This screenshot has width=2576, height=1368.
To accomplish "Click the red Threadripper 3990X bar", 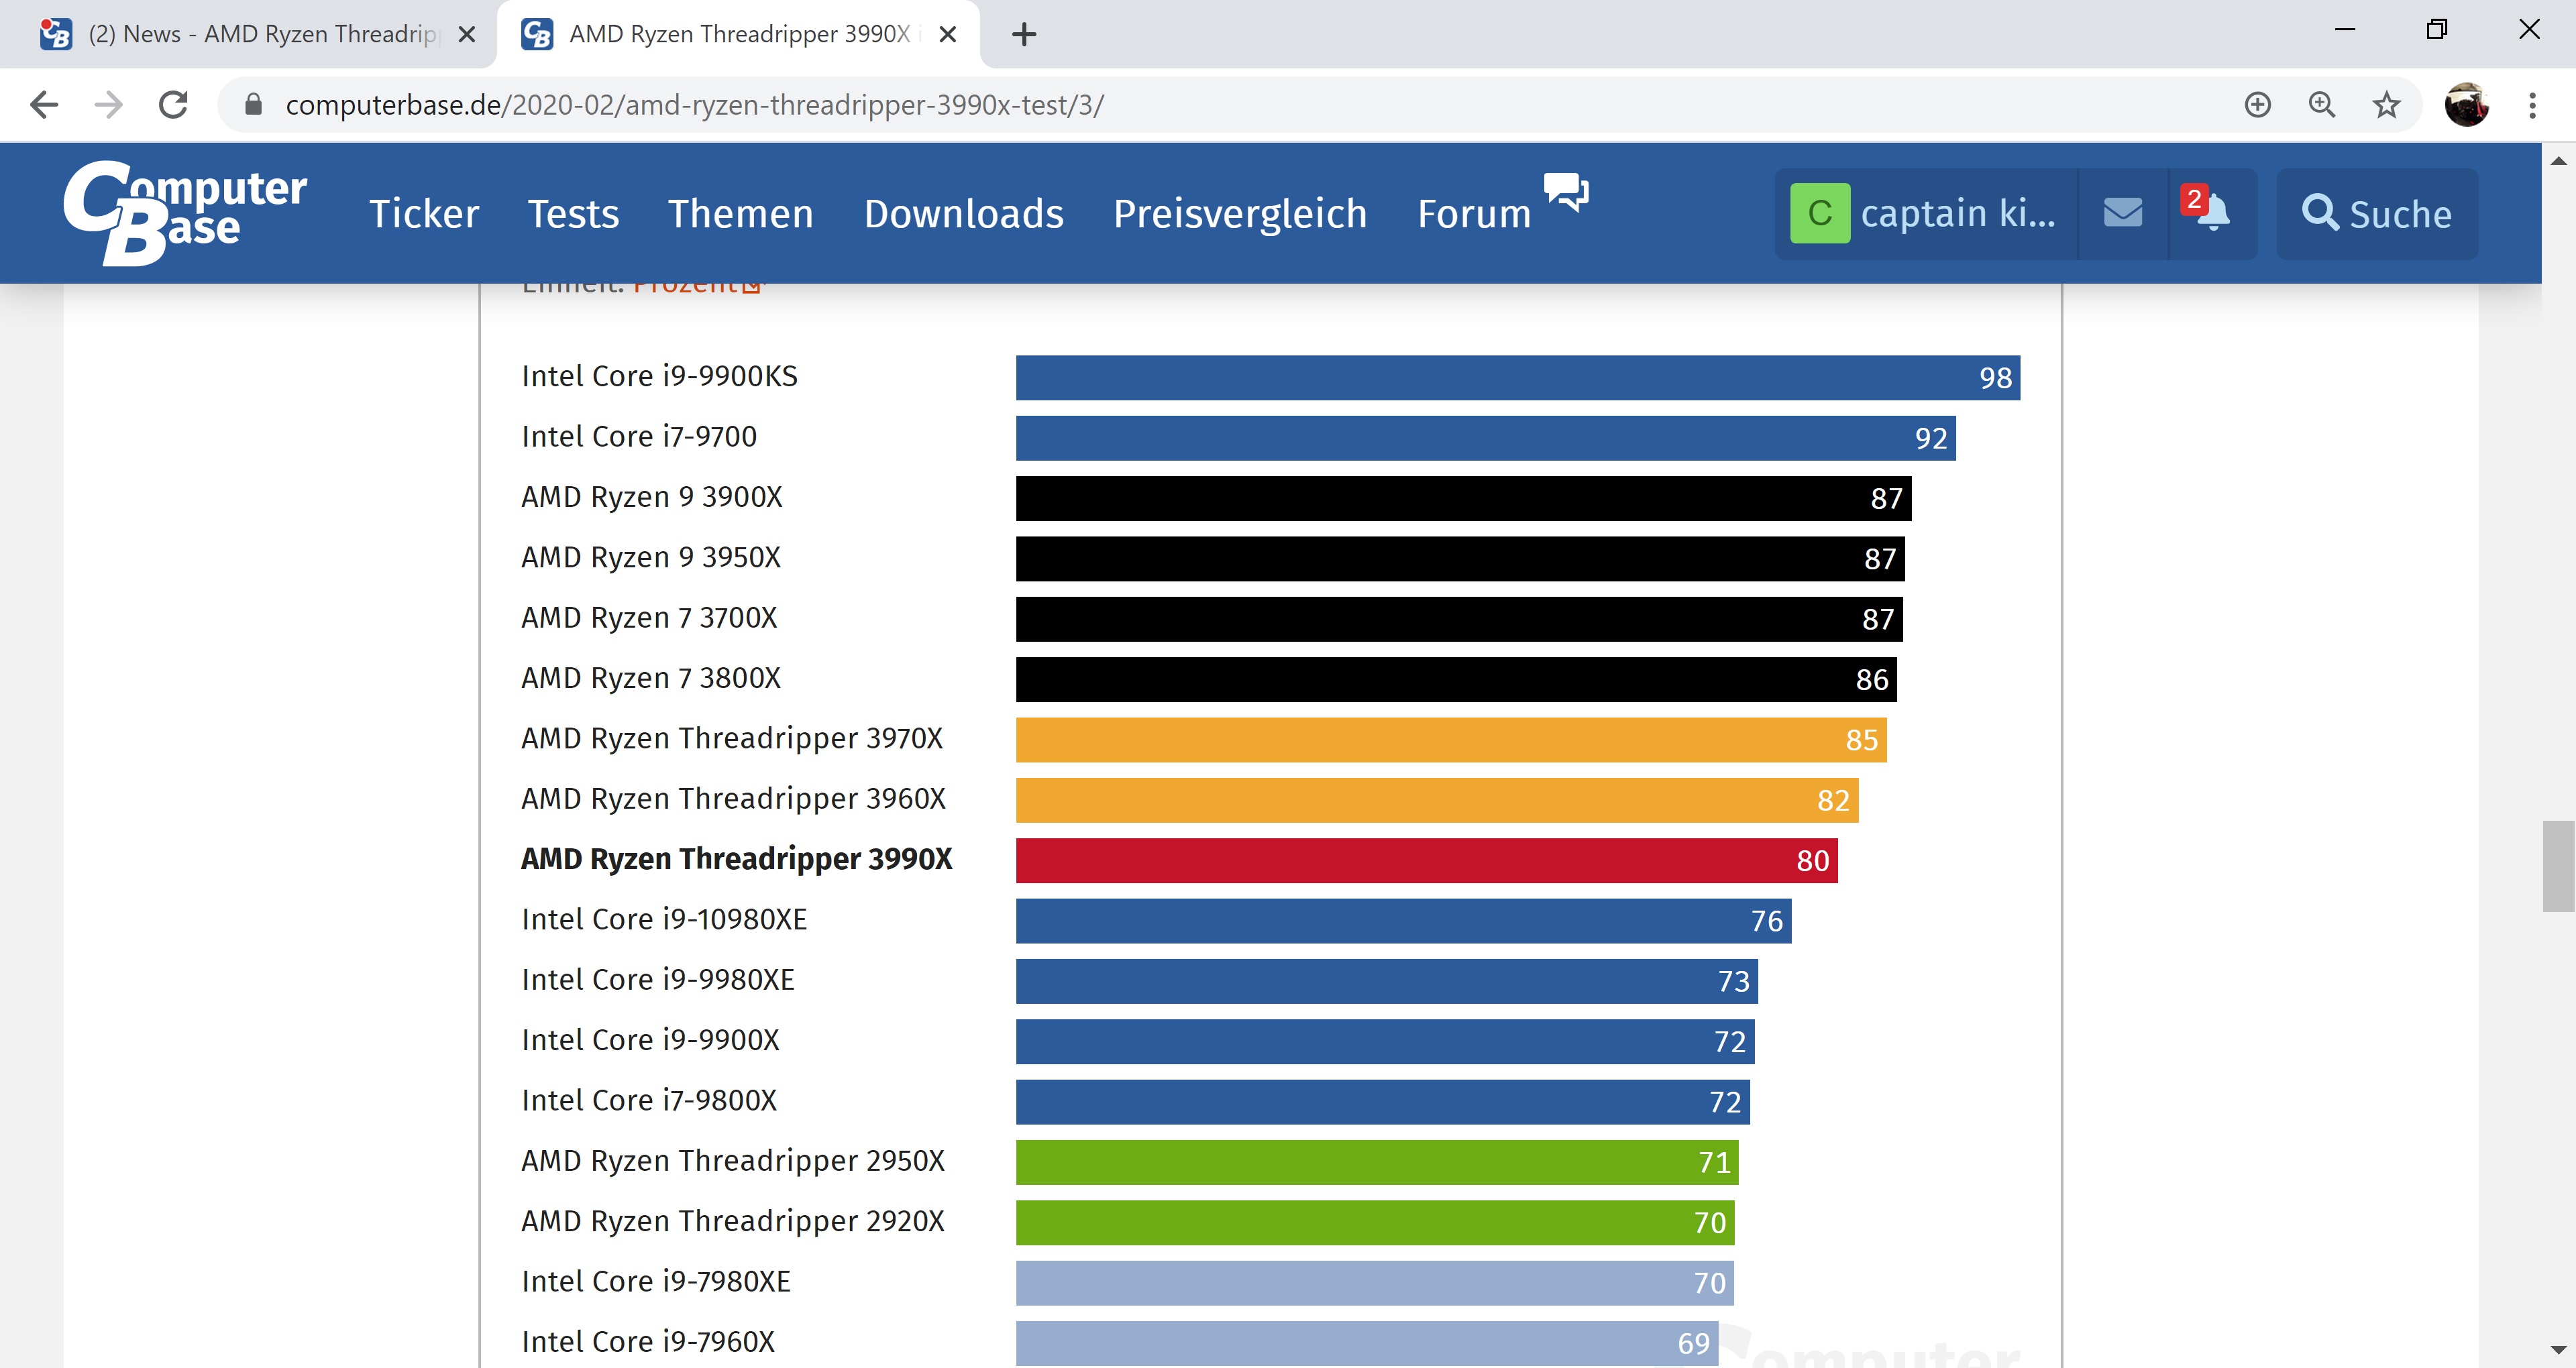I will [x=1426, y=861].
